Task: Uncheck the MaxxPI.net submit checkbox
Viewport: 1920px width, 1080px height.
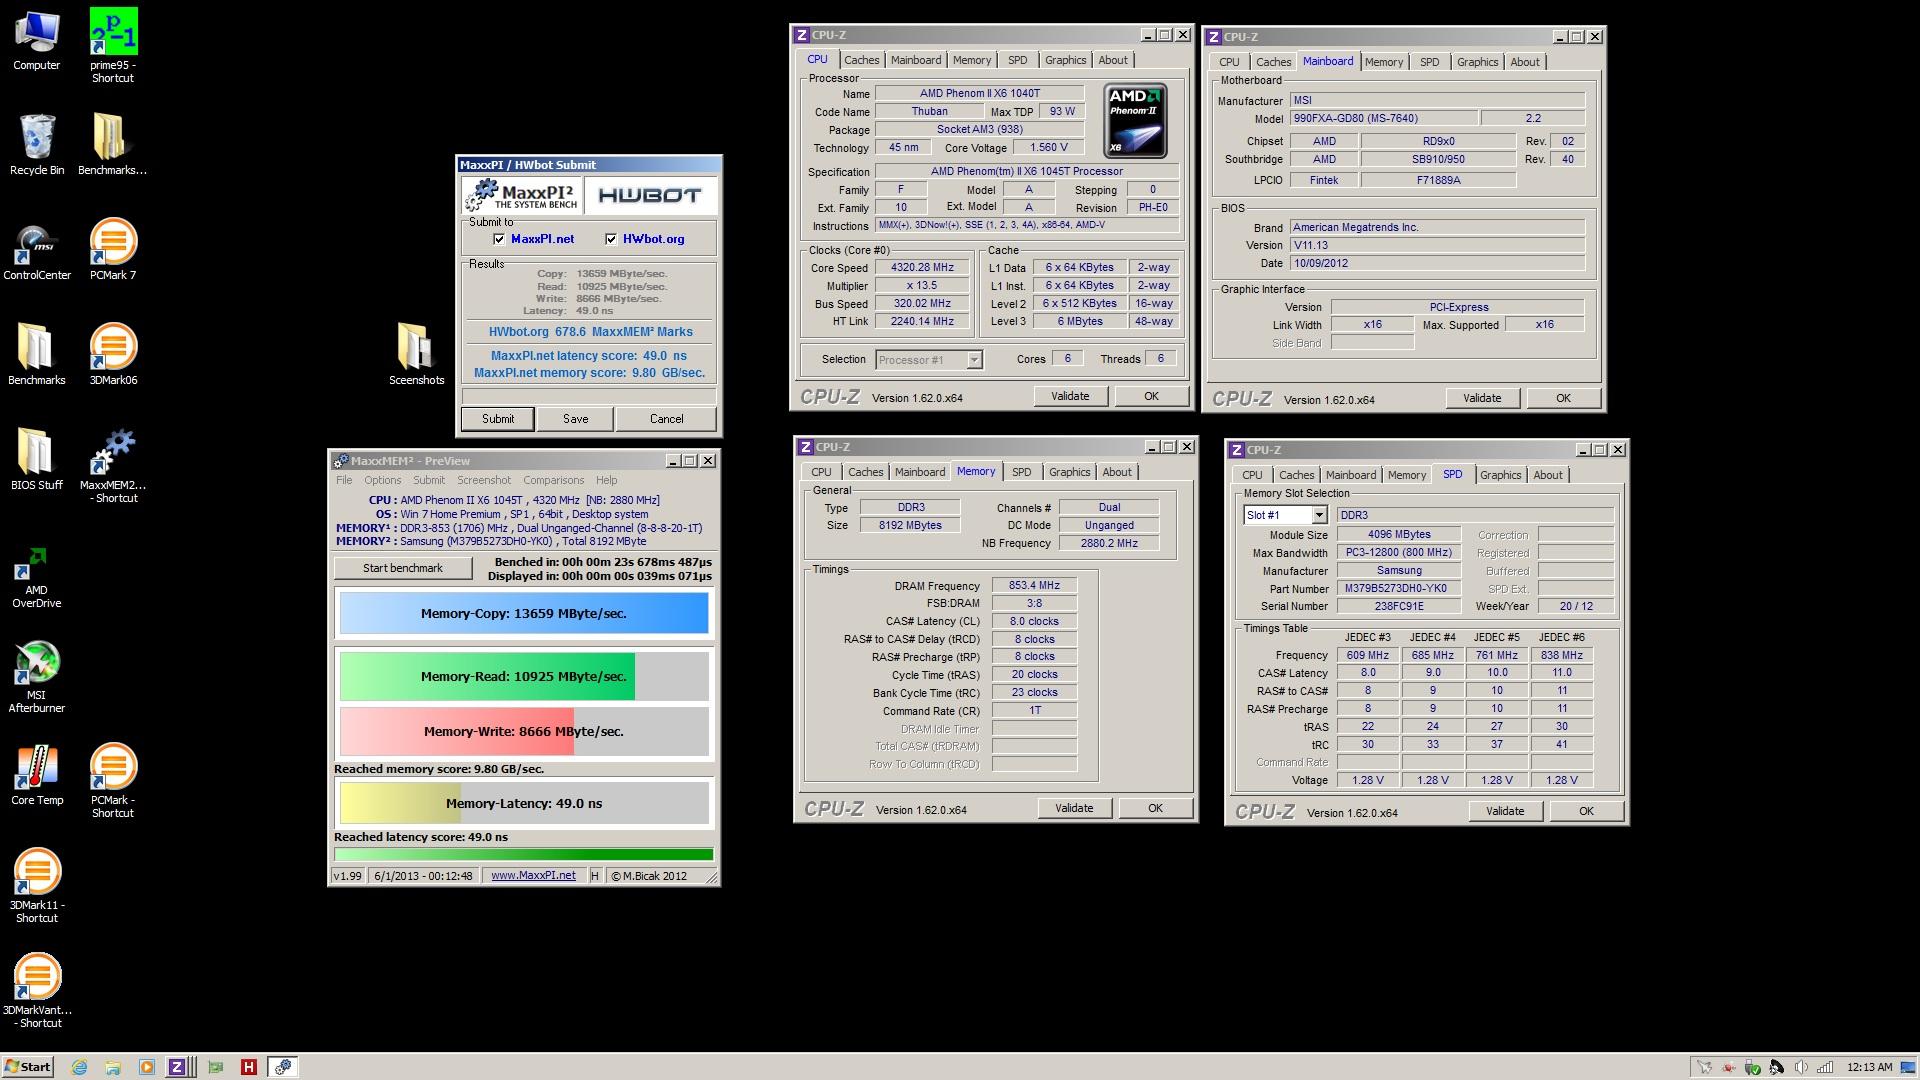Action: pos(499,239)
